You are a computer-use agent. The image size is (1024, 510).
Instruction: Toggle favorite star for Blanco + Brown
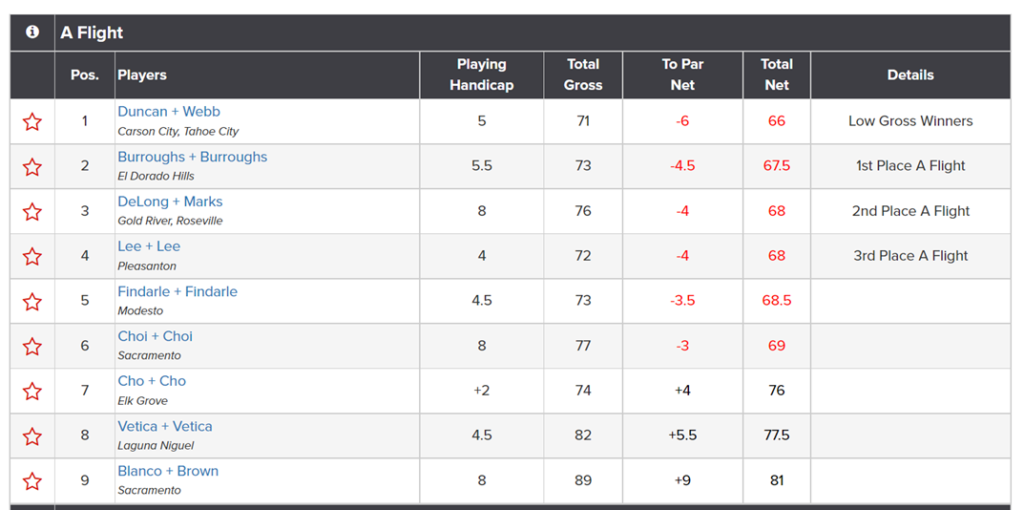tap(32, 481)
